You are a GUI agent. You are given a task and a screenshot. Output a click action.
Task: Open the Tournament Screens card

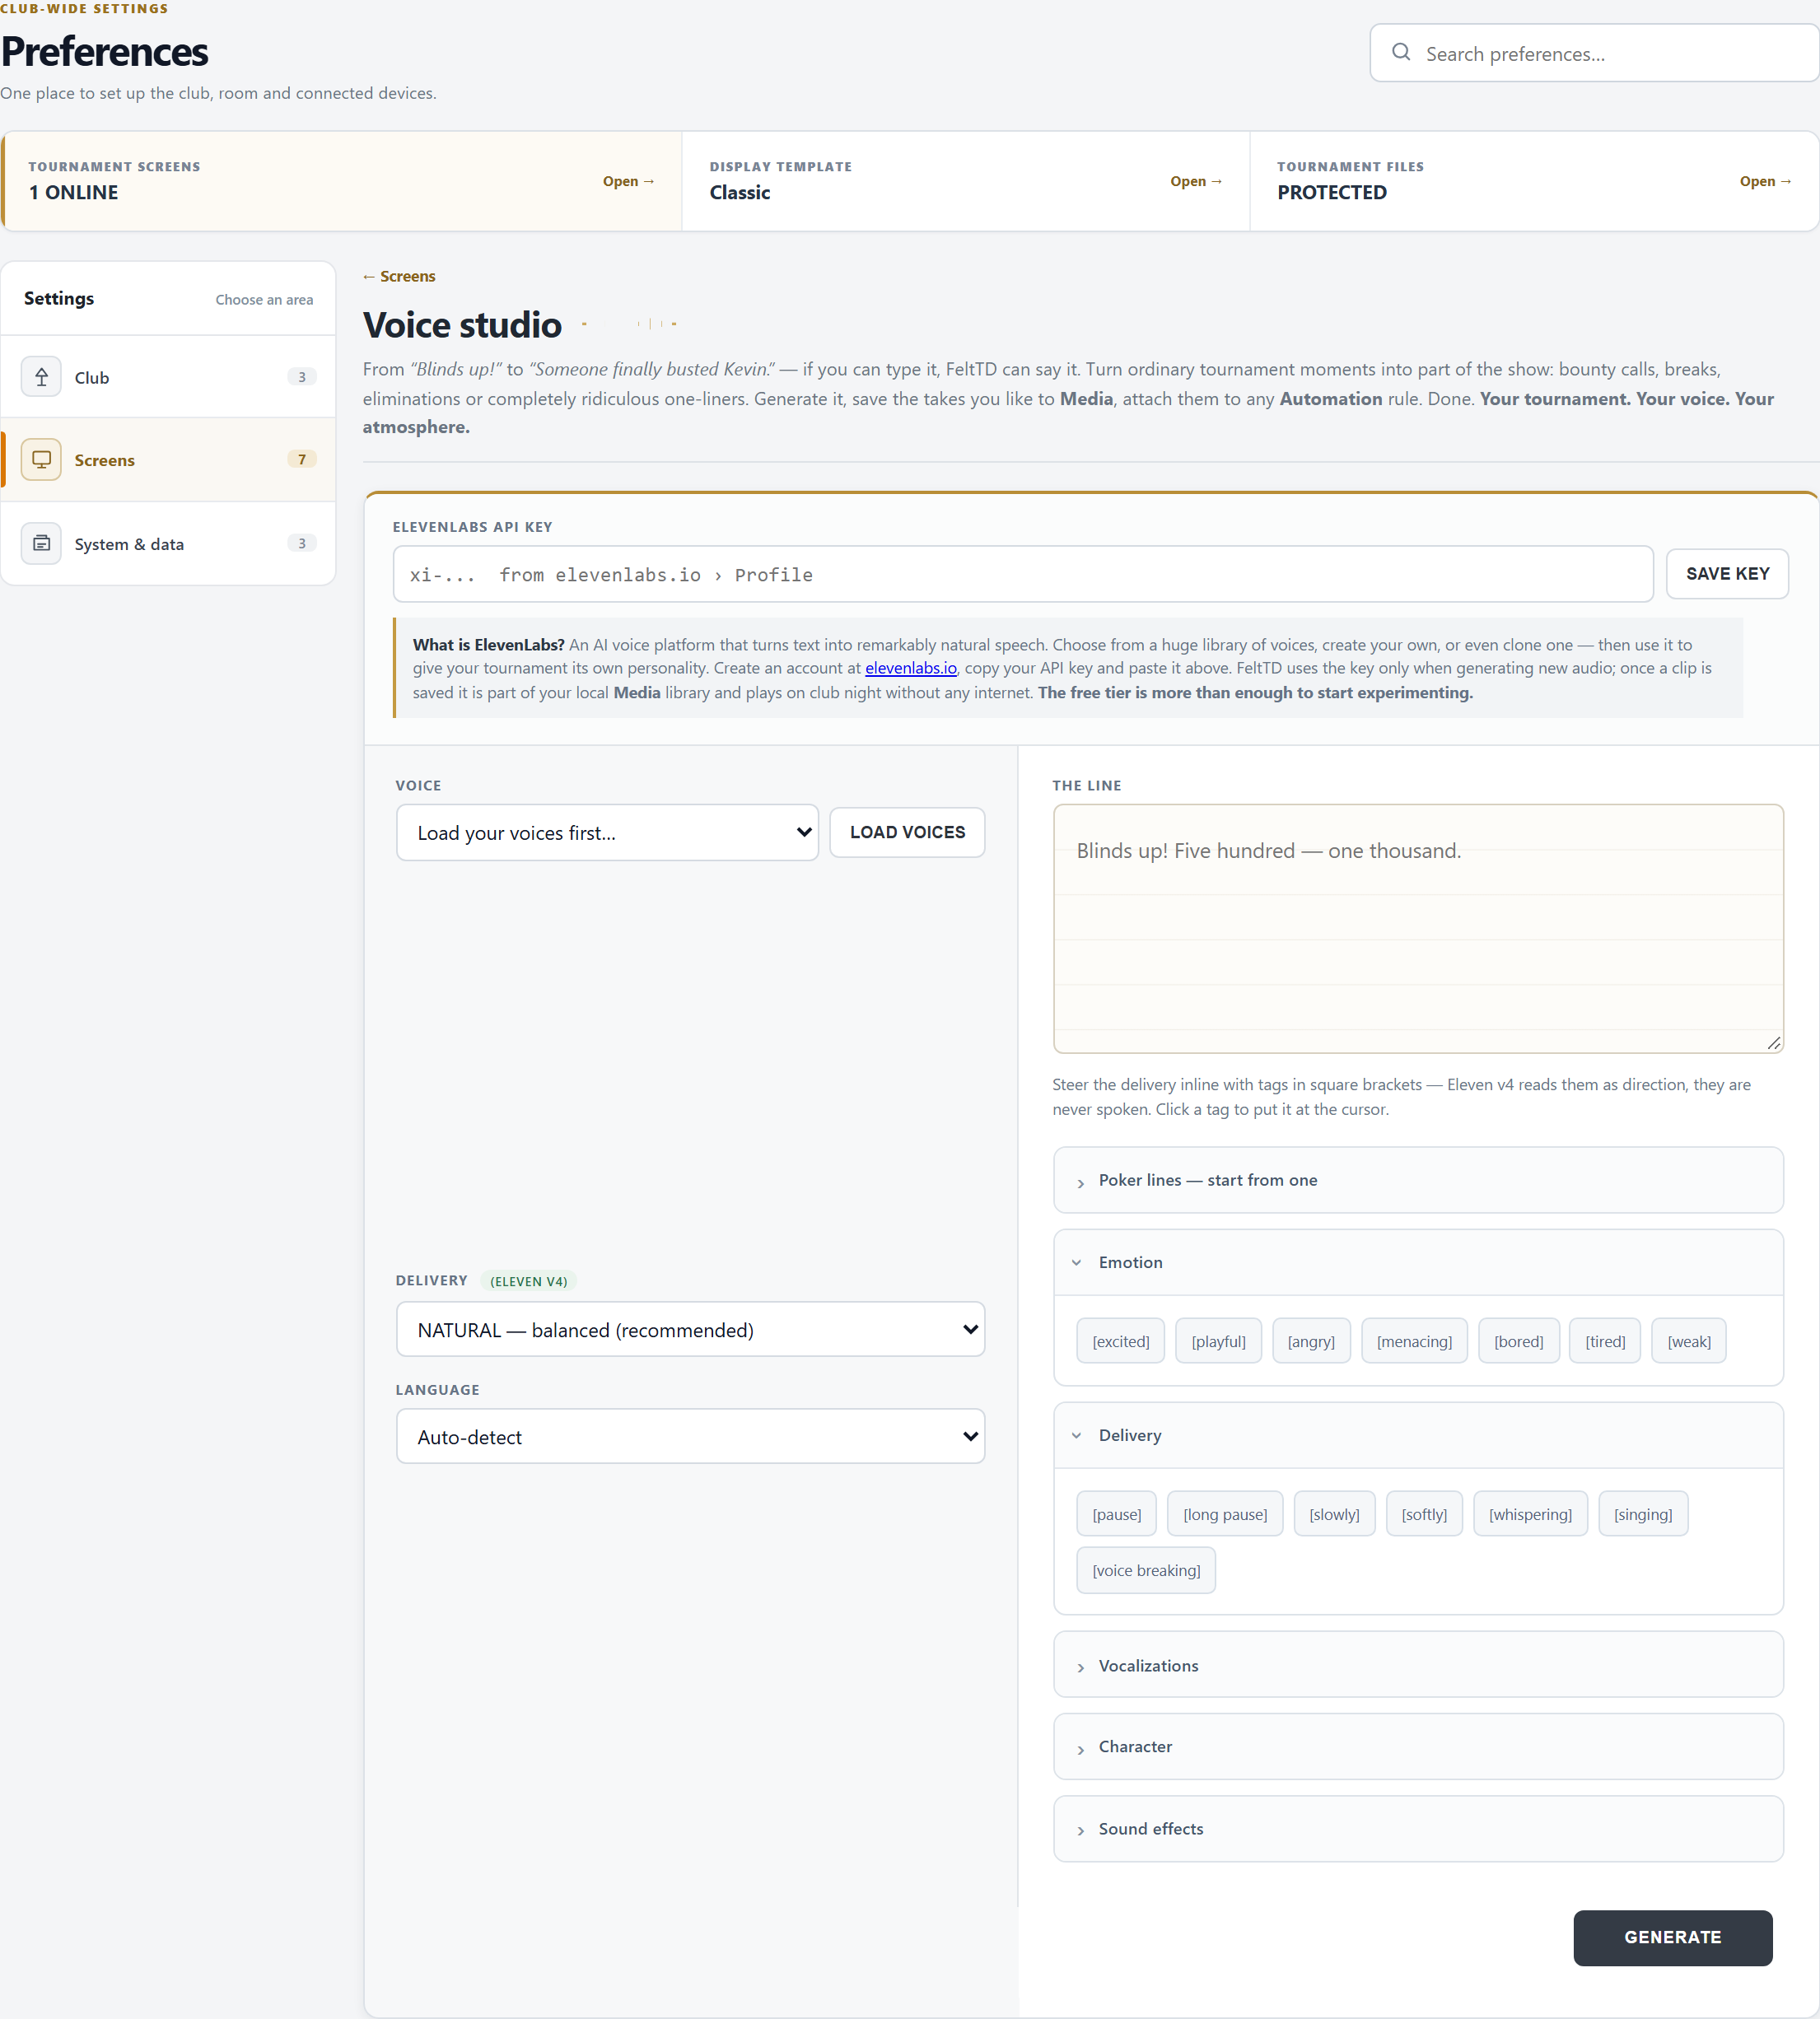click(x=342, y=181)
